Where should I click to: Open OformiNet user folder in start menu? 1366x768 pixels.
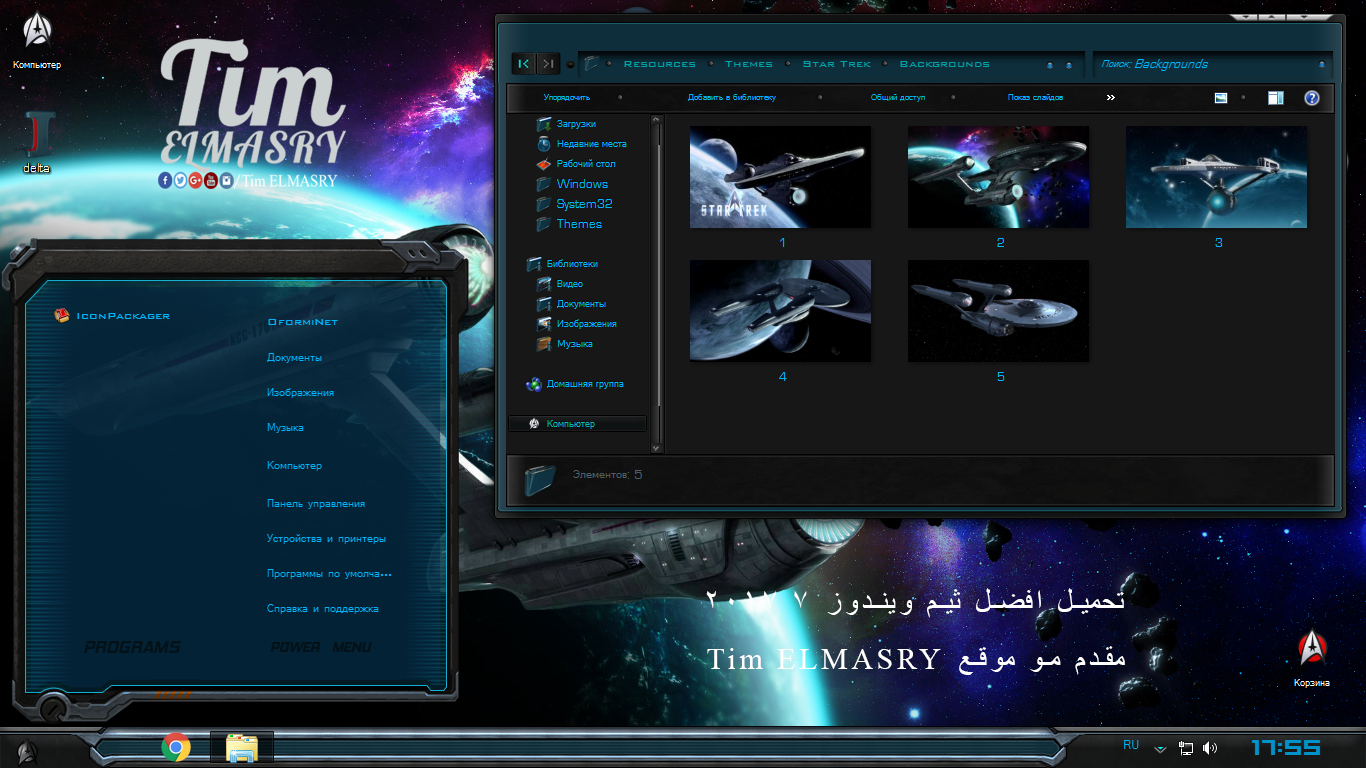tap(303, 322)
